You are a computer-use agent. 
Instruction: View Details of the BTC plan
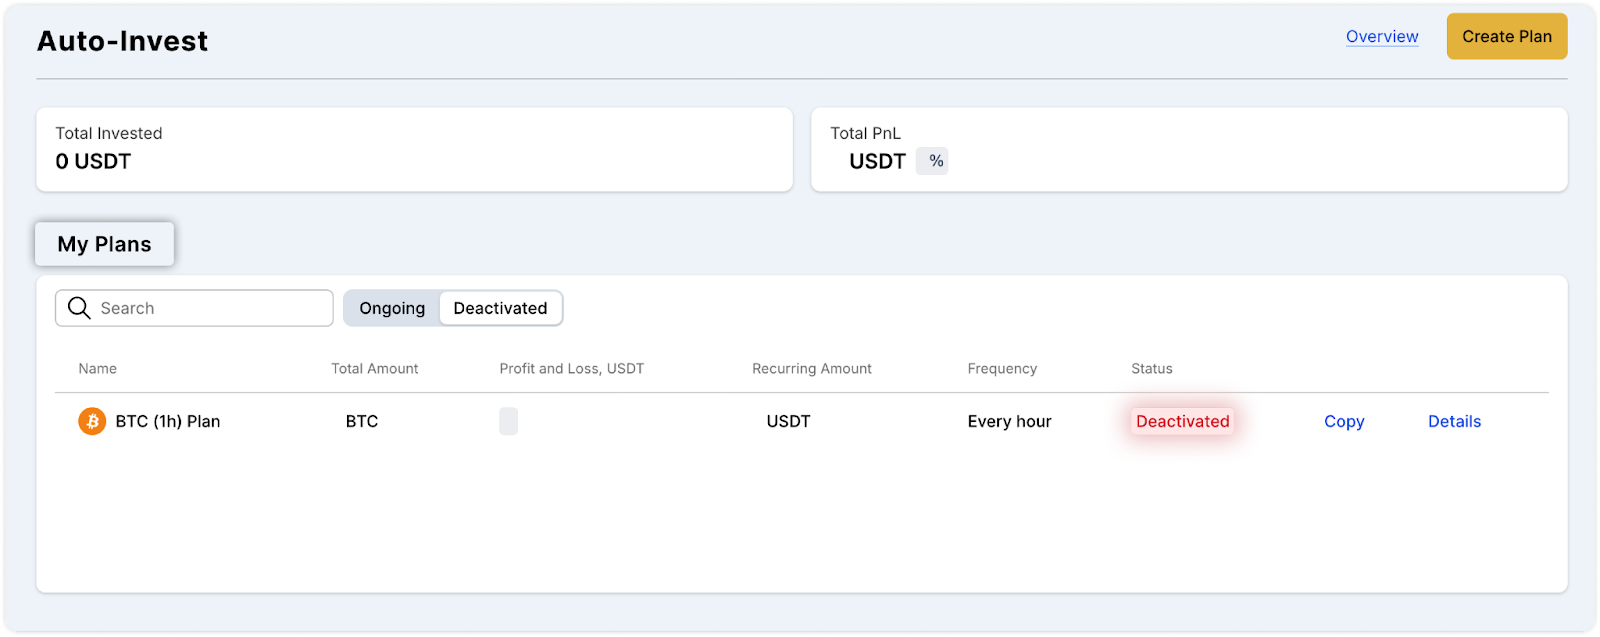(1454, 421)
